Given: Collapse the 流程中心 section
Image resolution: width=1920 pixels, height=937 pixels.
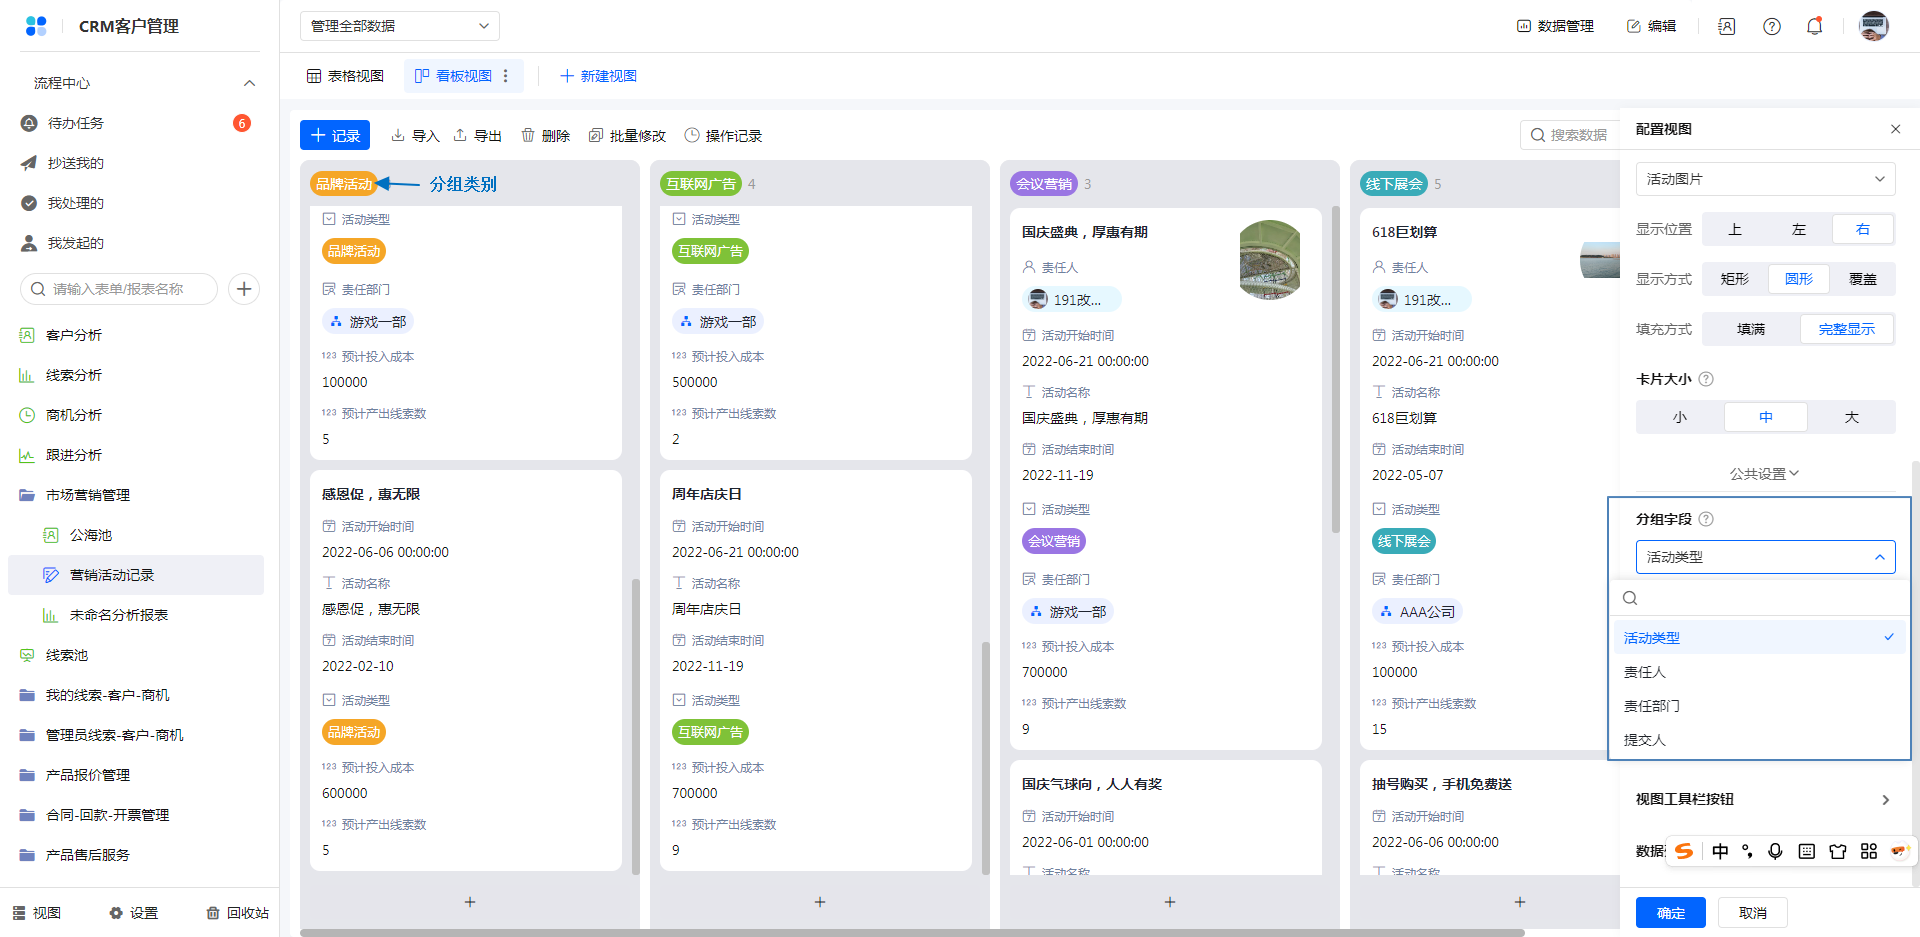Looking at the screenshot, I should 249,83.
